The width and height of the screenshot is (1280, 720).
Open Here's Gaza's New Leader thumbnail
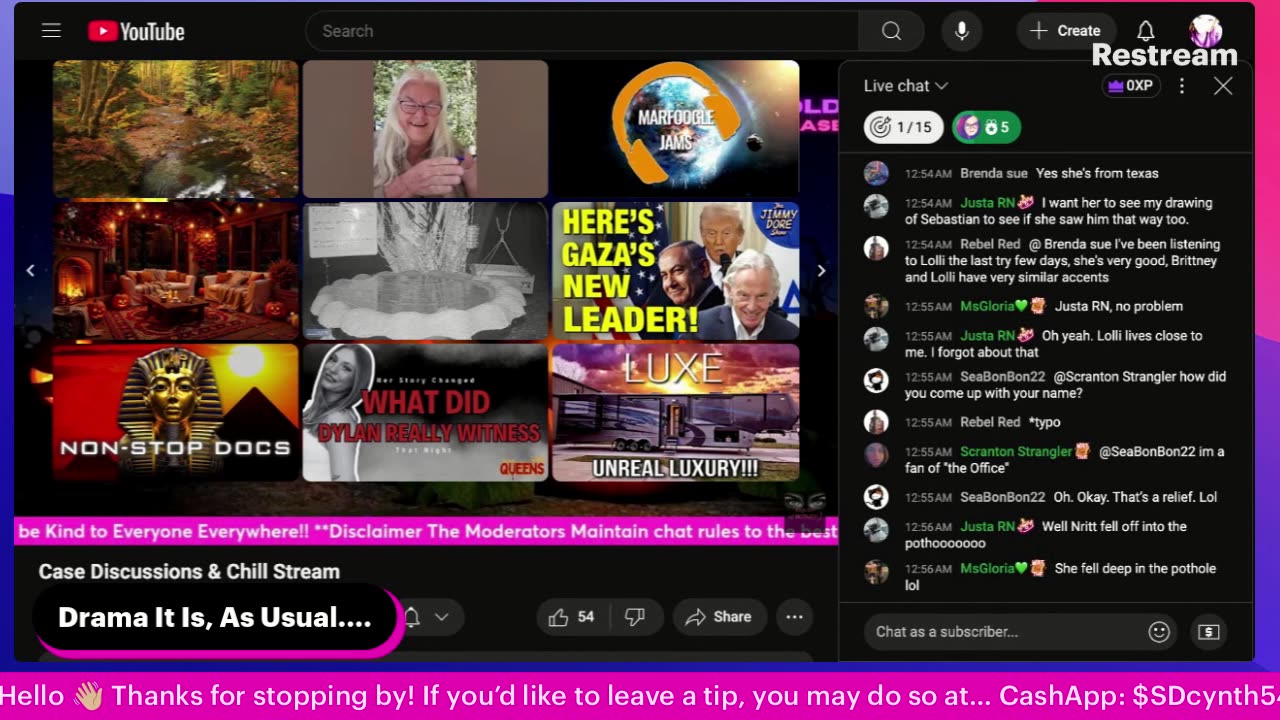click(676, 271)
